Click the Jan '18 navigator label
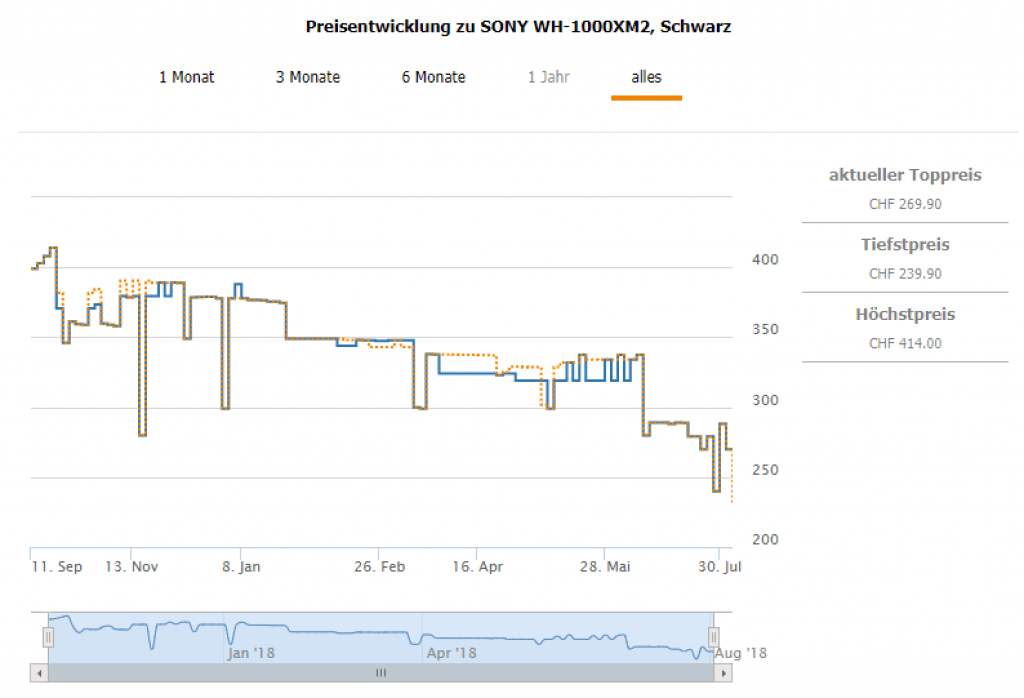 click(251, 653)
